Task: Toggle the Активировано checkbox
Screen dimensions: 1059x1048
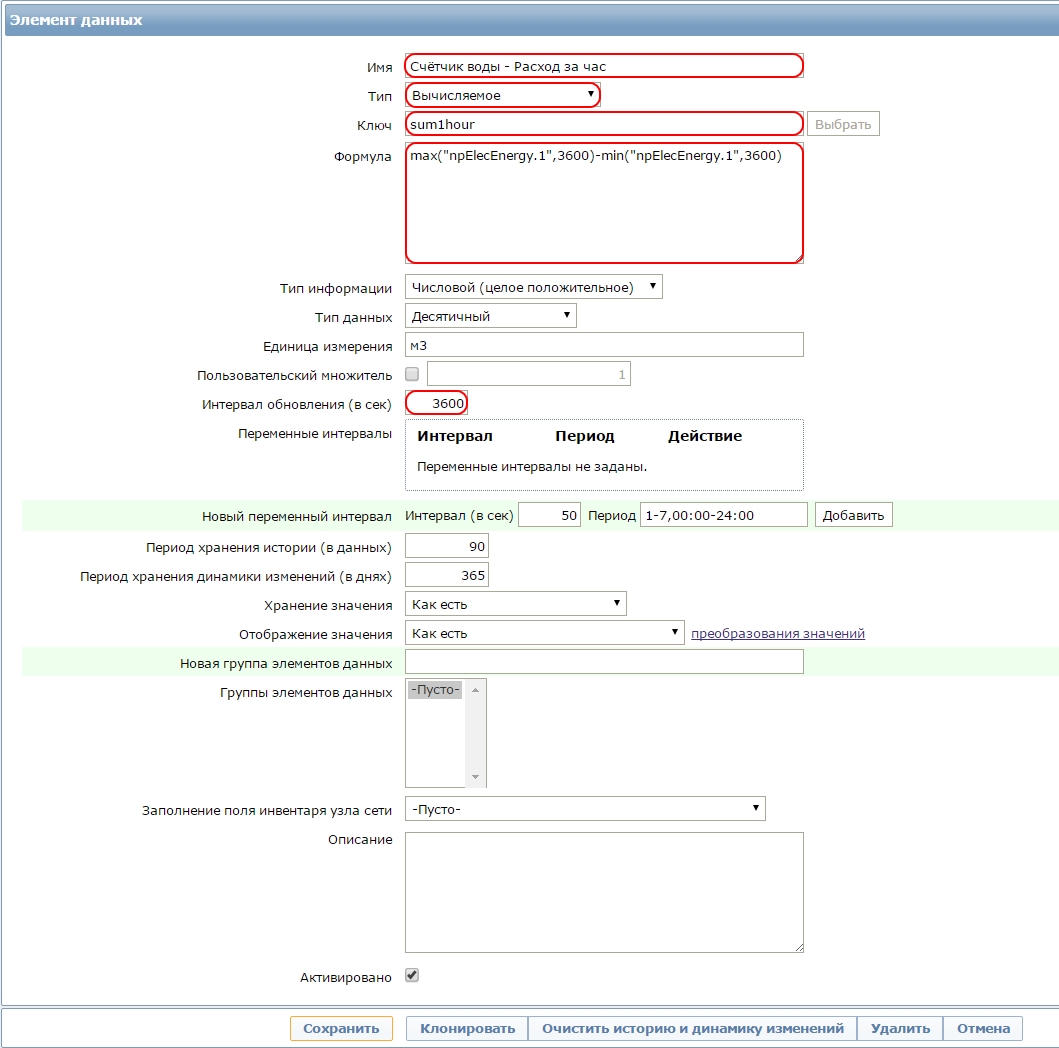Action: pyautogui.click(x=412, y=976)
